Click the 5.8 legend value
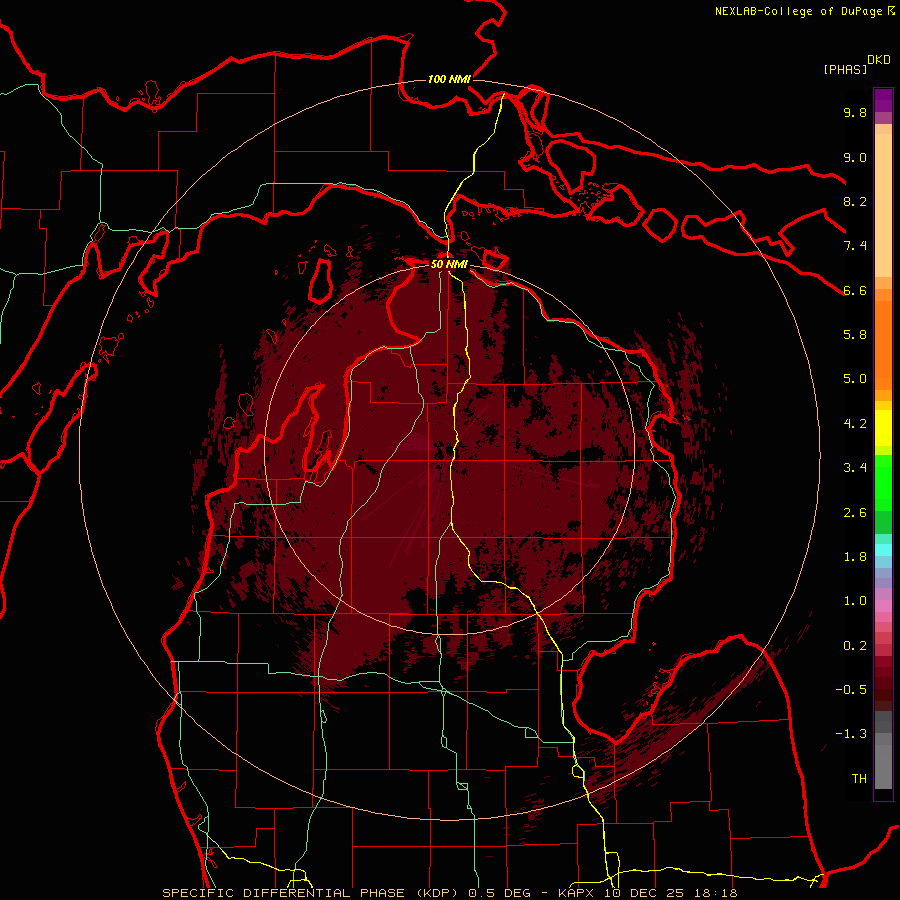Screen dimensions: 900x900 click(x=855, y=335)
